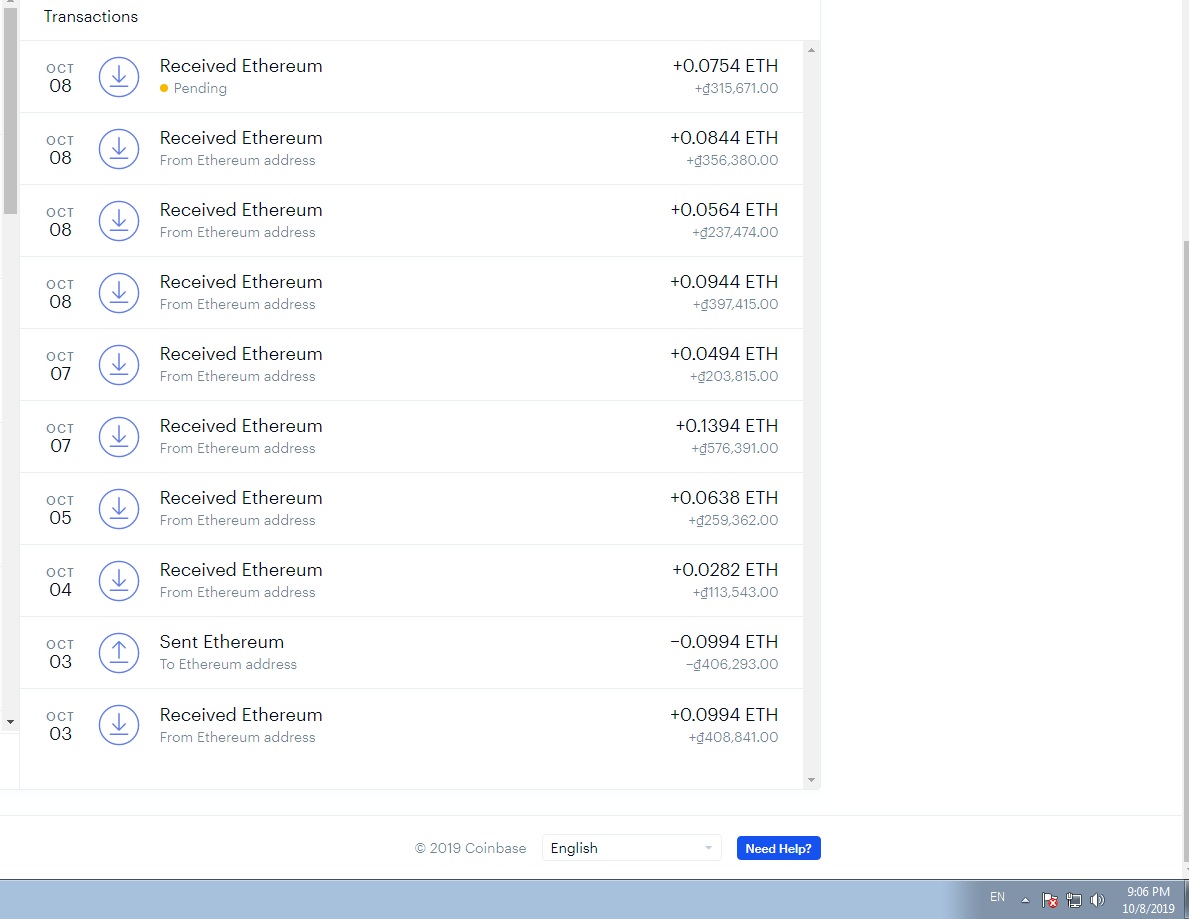1189x919 pixels.
Task: Click the +₫315,671.00 fiat value
Action: point(736,88)
